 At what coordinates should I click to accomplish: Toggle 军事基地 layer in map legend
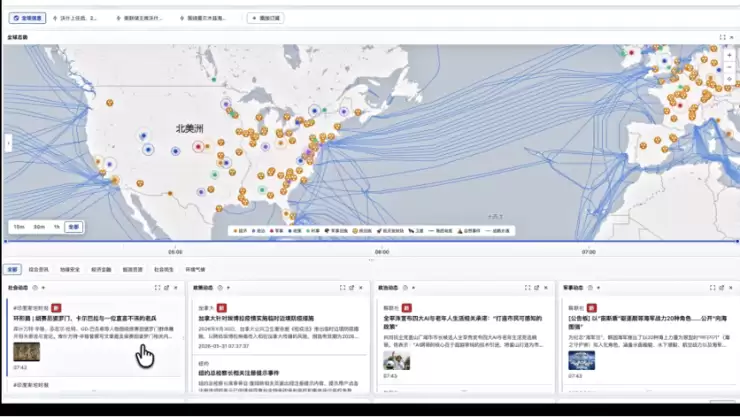pos(336,231)
